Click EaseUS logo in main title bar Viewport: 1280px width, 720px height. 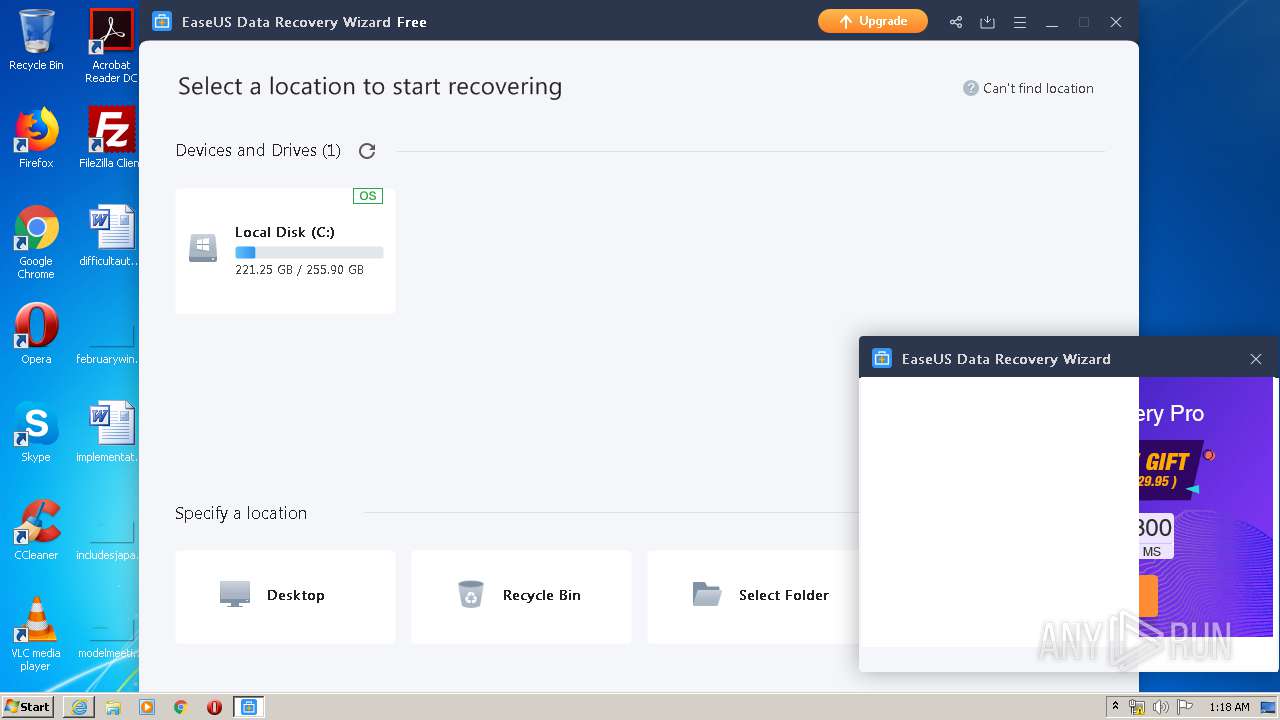(x=162, y=21)
